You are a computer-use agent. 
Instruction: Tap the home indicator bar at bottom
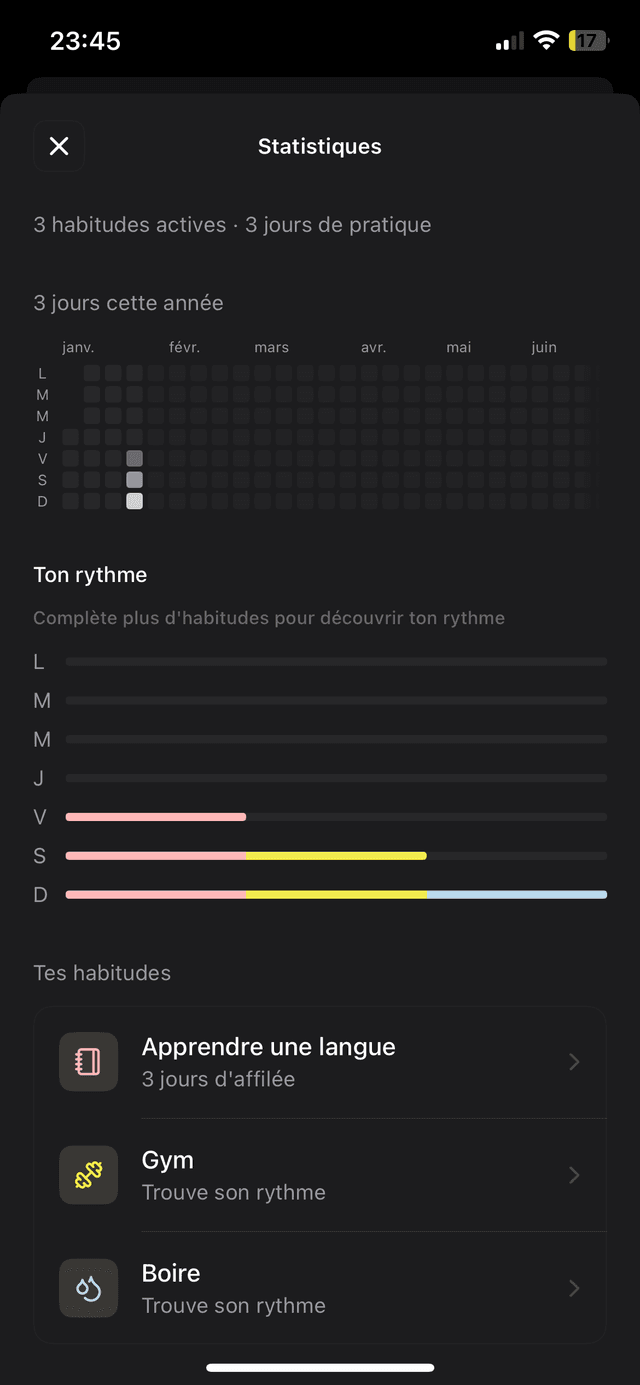320,1367
